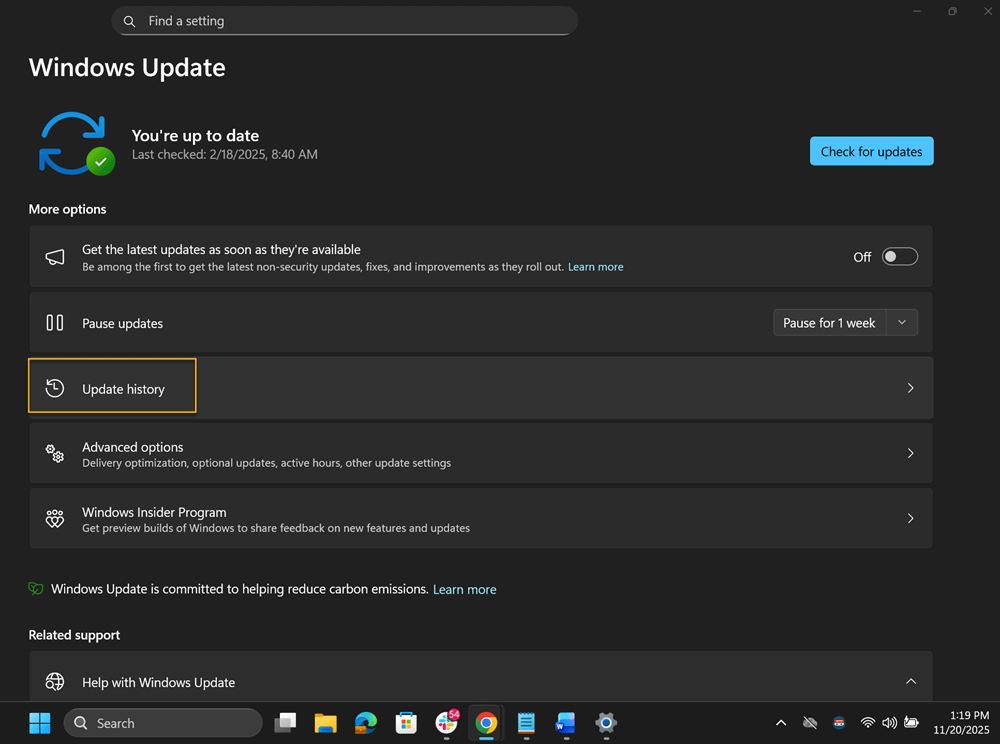This screenshot has height=744, width=1000.
Task: Open Google Chrome from the taskbar
Action: pyautogui.click(x=486, y=723)
